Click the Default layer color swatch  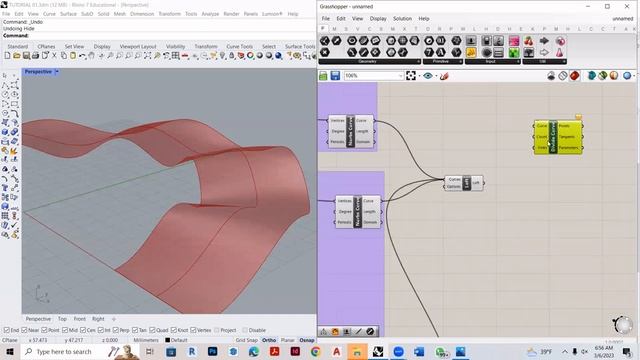(167, 340)
